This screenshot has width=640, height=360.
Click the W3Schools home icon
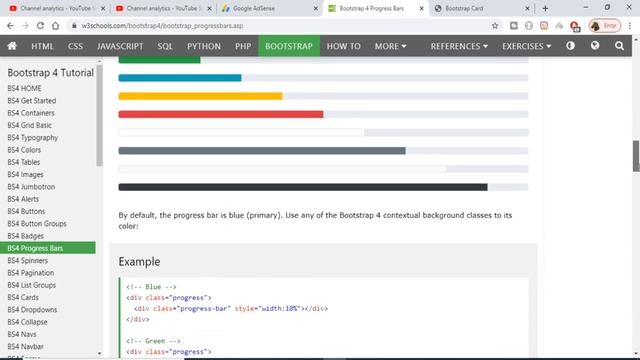pos(12,46)
